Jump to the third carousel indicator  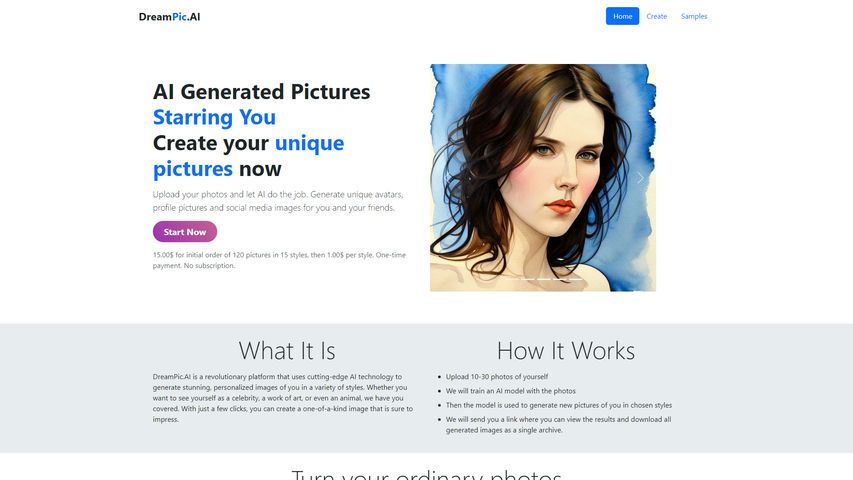[543, 279]
